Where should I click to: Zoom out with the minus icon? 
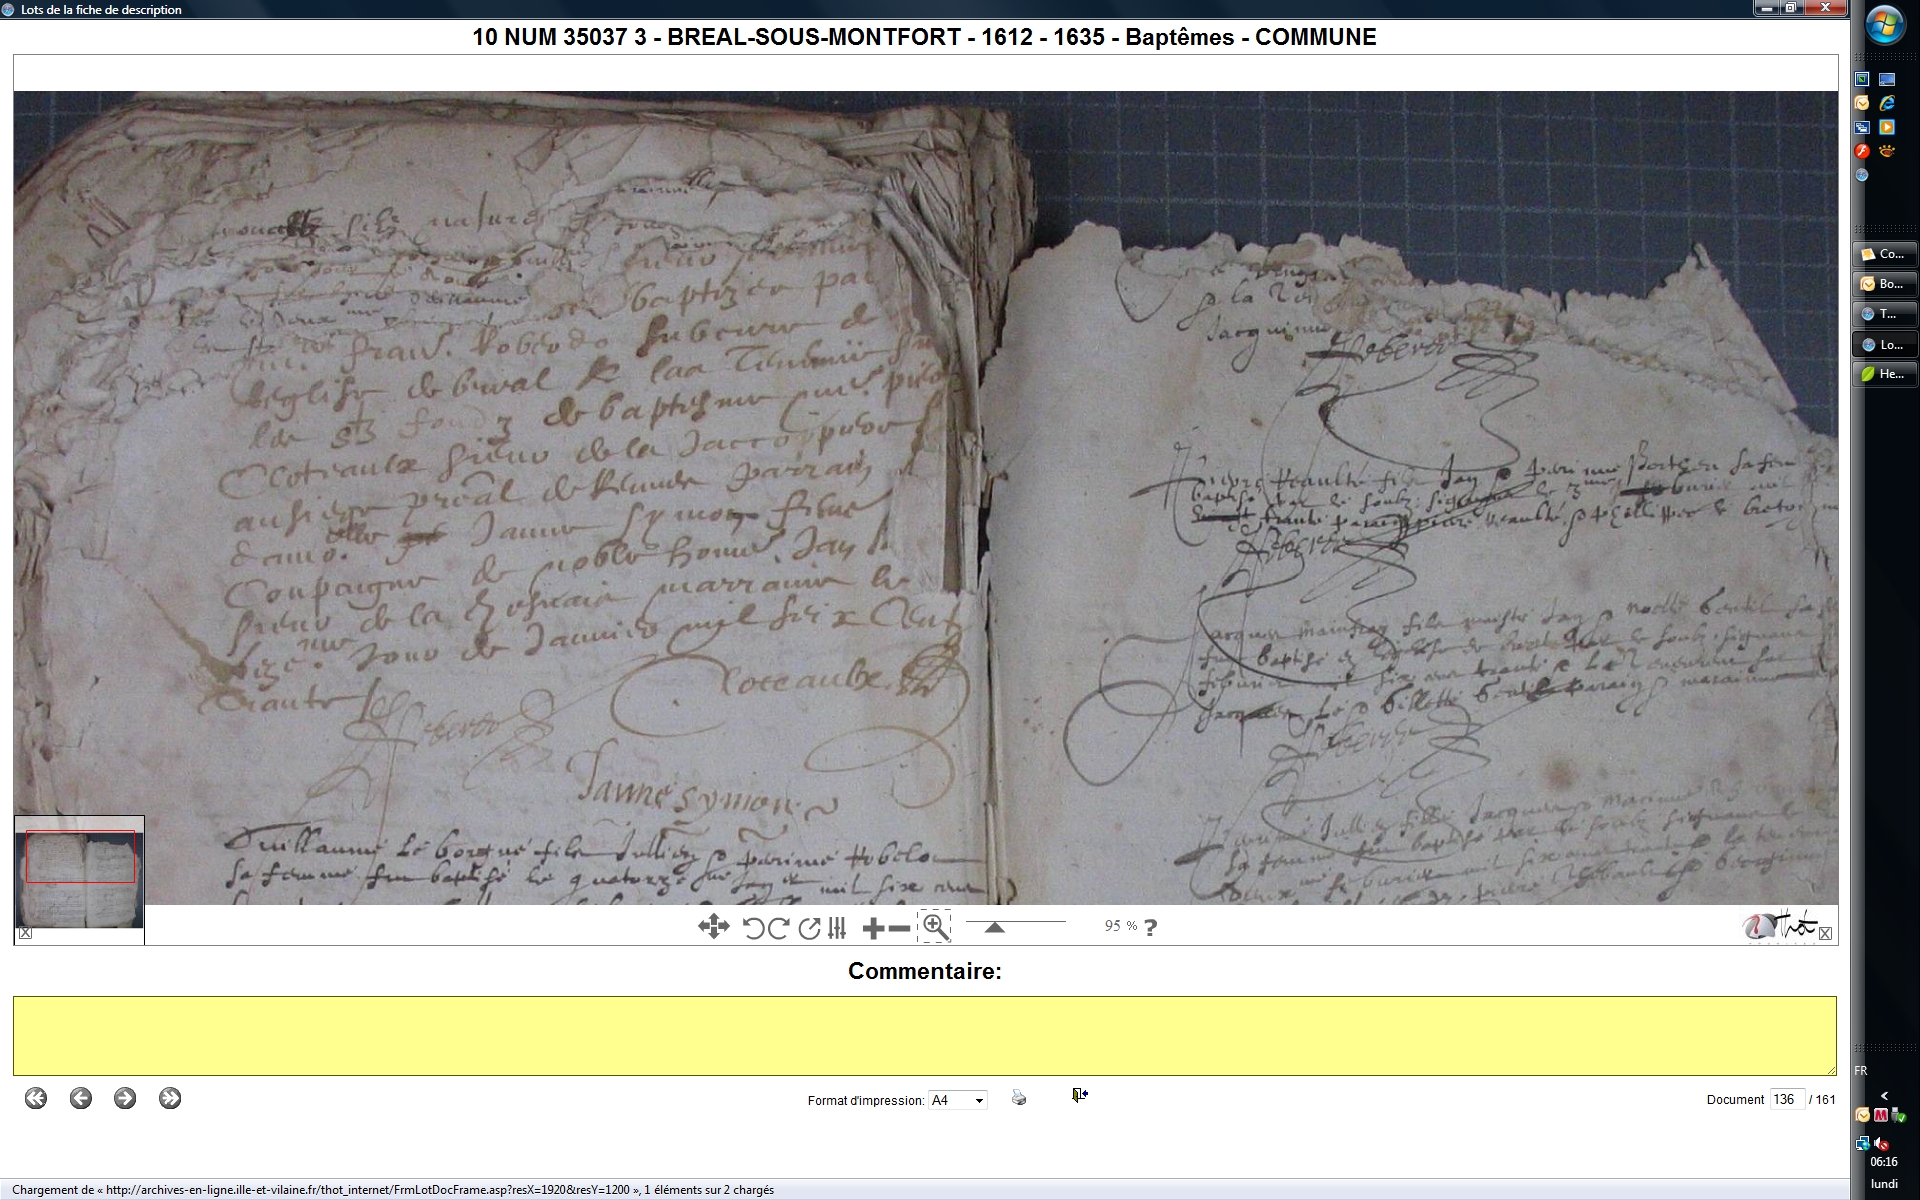click(x=899, y=928)
